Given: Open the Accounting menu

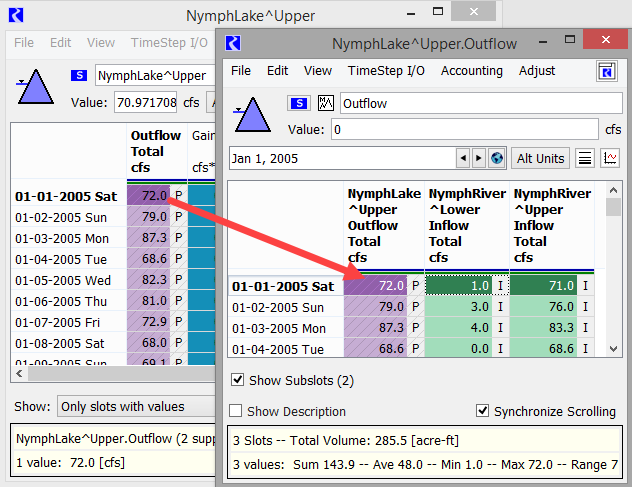Looking at the screenshot, I should (x=471, y=71).
